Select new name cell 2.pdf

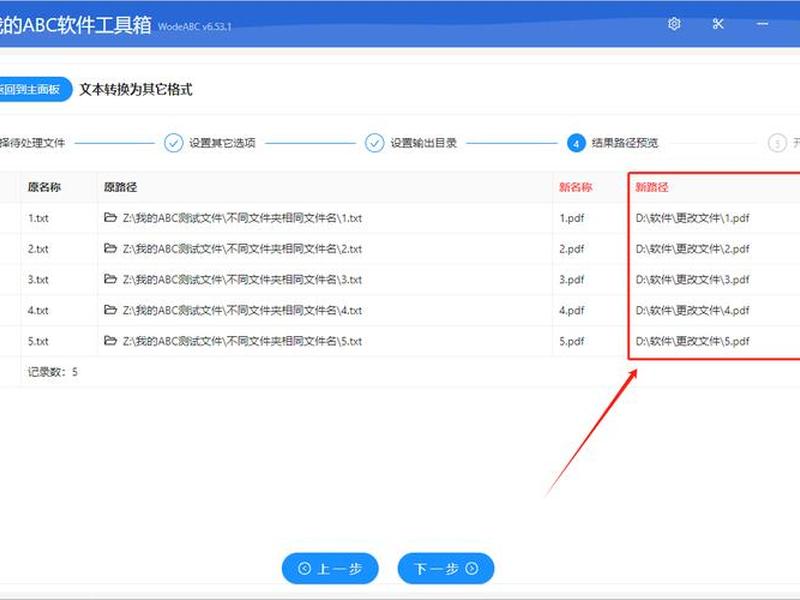572,249
